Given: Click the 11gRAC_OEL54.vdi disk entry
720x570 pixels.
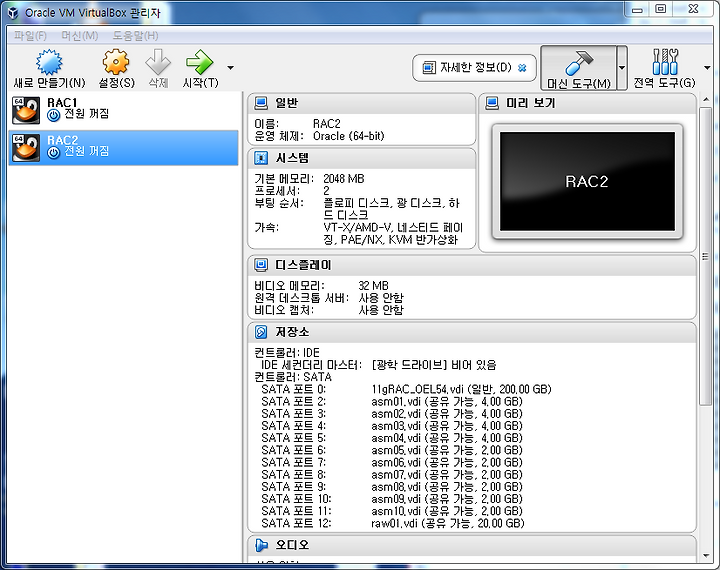Looking at the screenshot, I should (x=461, y=389).
